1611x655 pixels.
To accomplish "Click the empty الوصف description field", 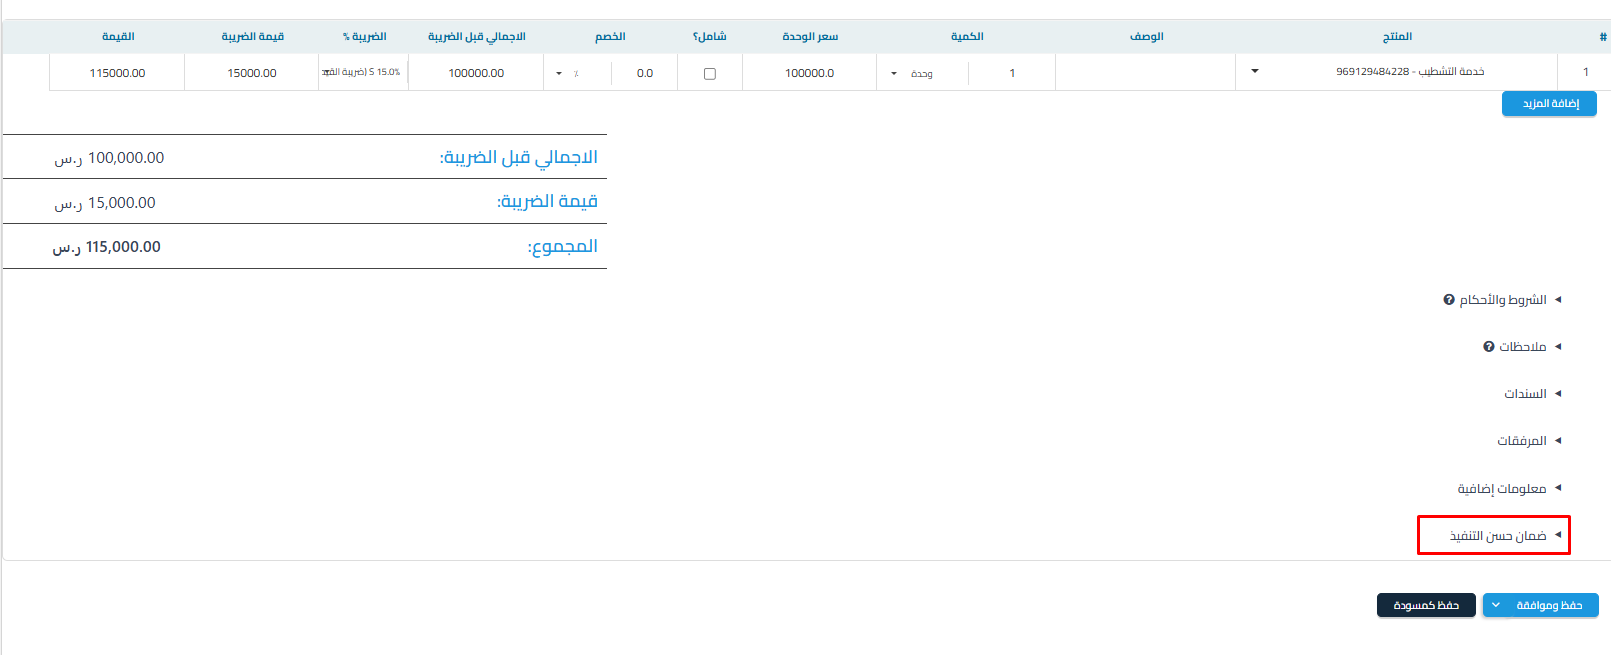I will (x=1145, y=73).
